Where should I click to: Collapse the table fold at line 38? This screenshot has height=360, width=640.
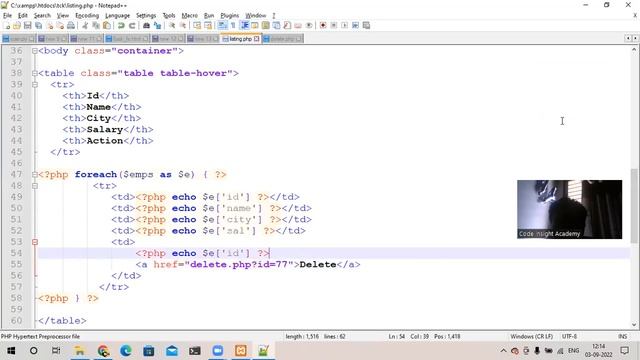tap(35, 73)
